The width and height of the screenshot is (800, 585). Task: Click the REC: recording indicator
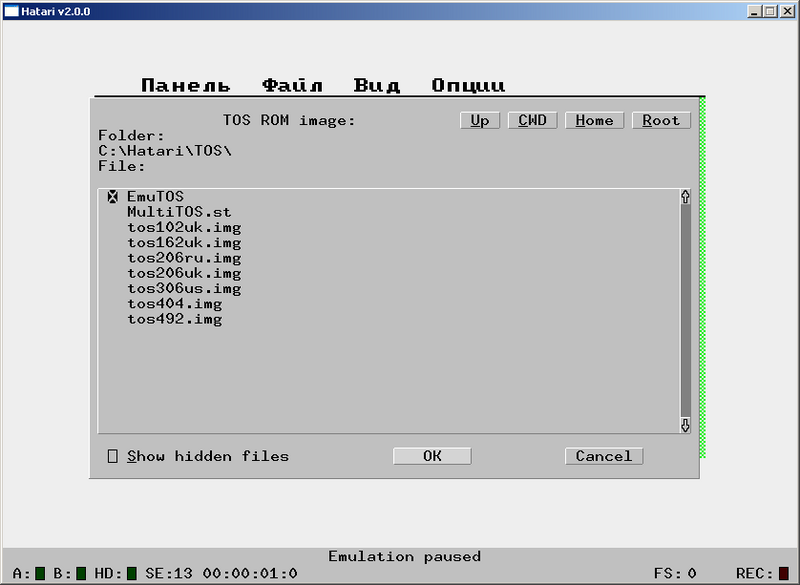[x=784, y=573]
